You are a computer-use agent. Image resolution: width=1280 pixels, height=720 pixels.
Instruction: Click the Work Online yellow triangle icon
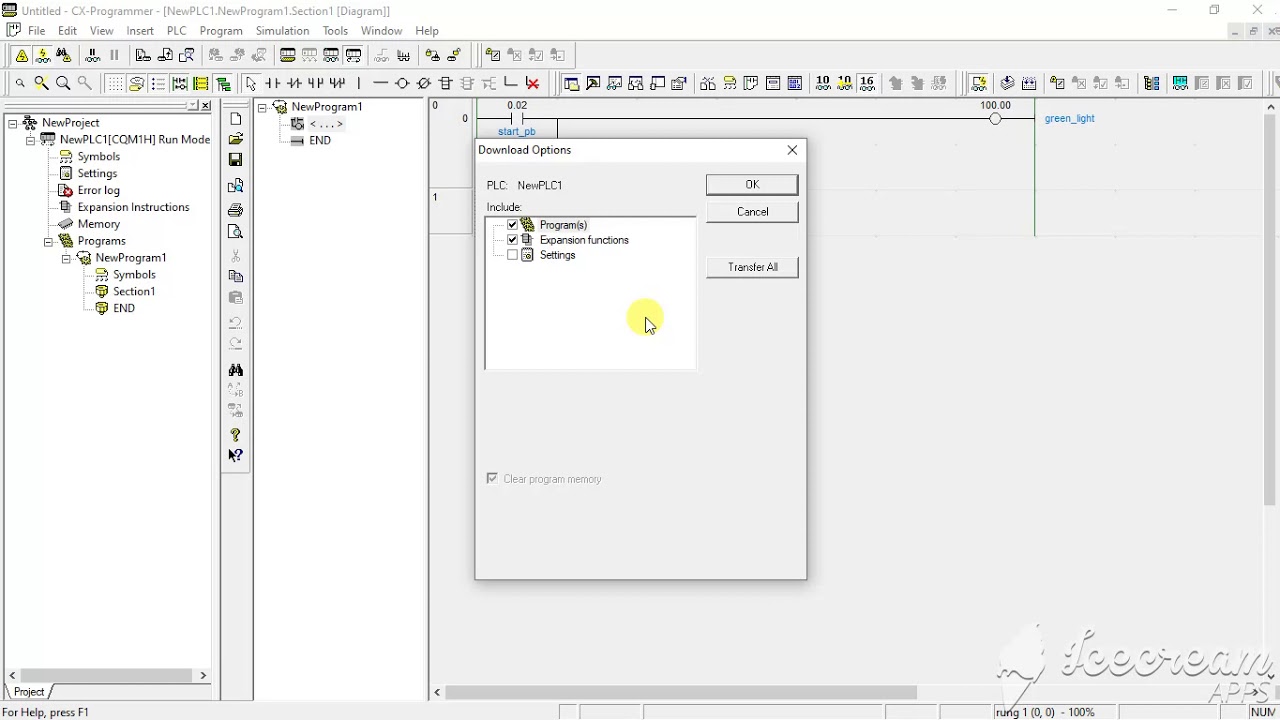pyautogui.click(x=21, y=56)
